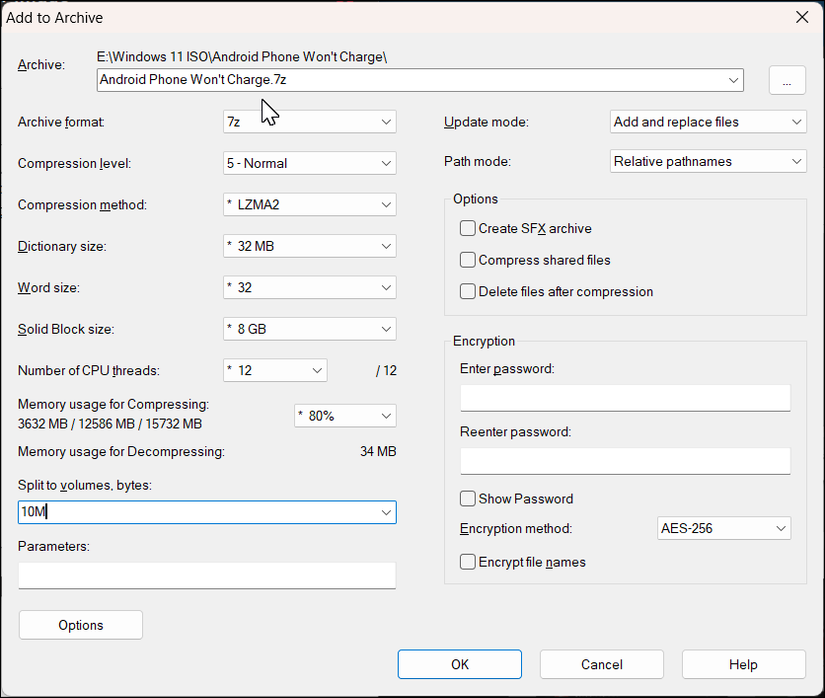Enable Compress shared files
This screenshot has width=825, height=698.
pyautogui.click(x=467, y=260)
